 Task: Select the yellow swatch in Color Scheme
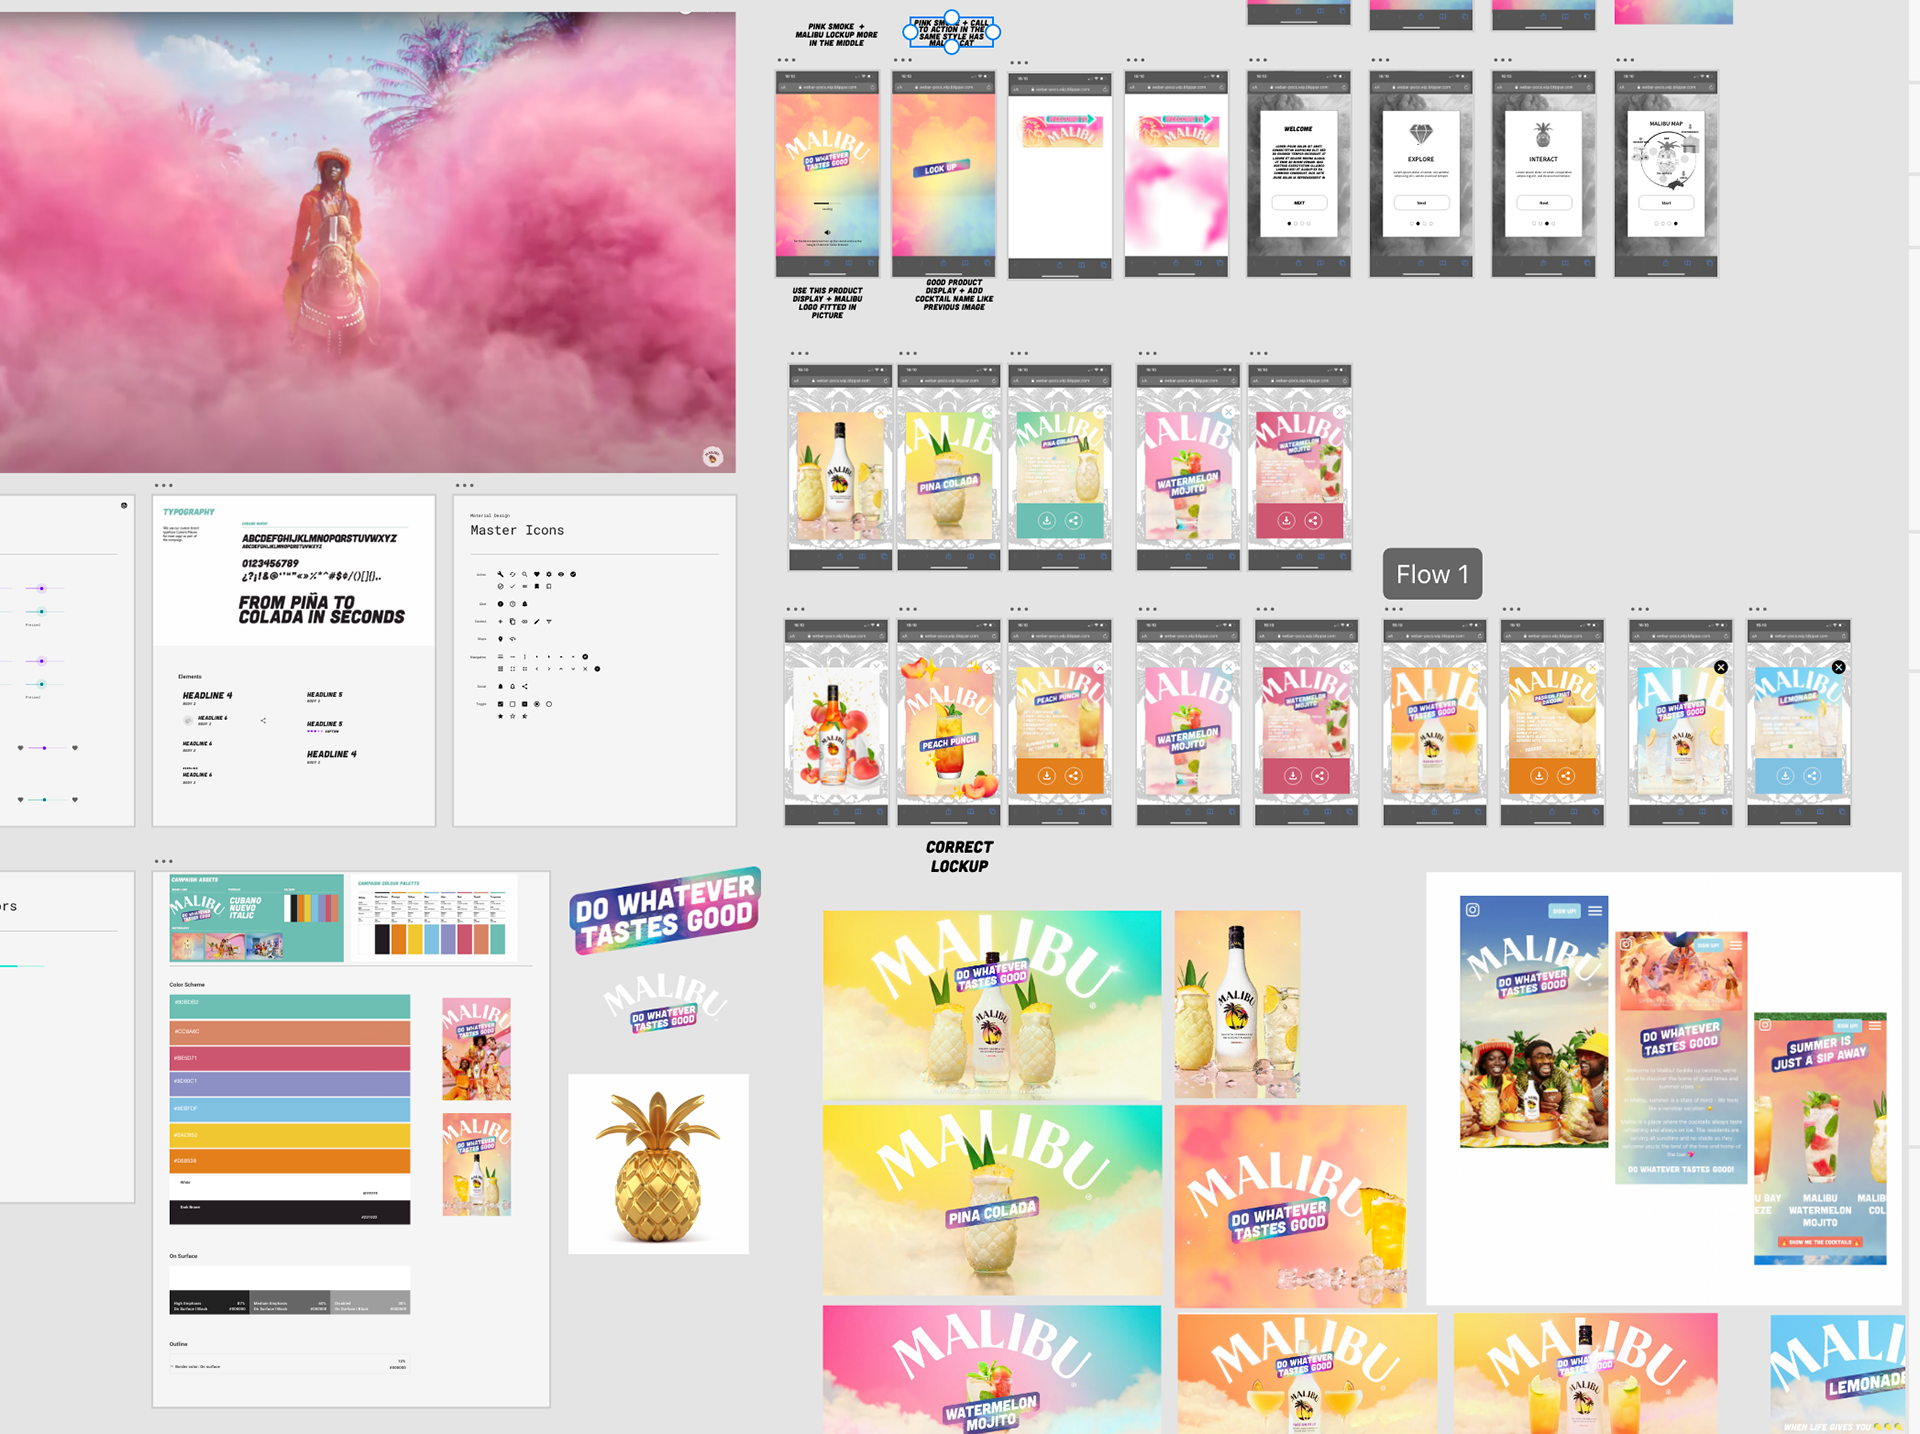click(x=290, y=1135)
